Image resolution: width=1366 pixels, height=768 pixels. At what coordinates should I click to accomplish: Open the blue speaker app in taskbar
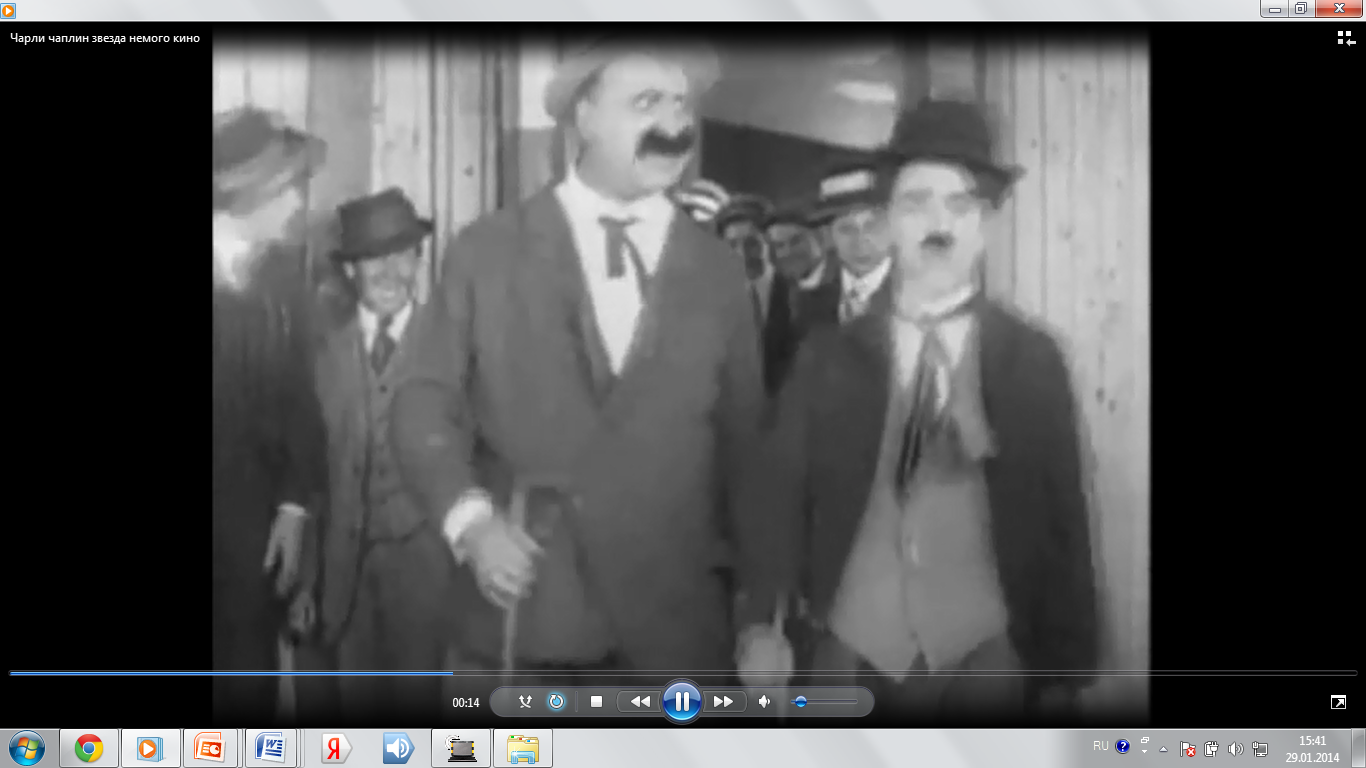tap(398, 748)
